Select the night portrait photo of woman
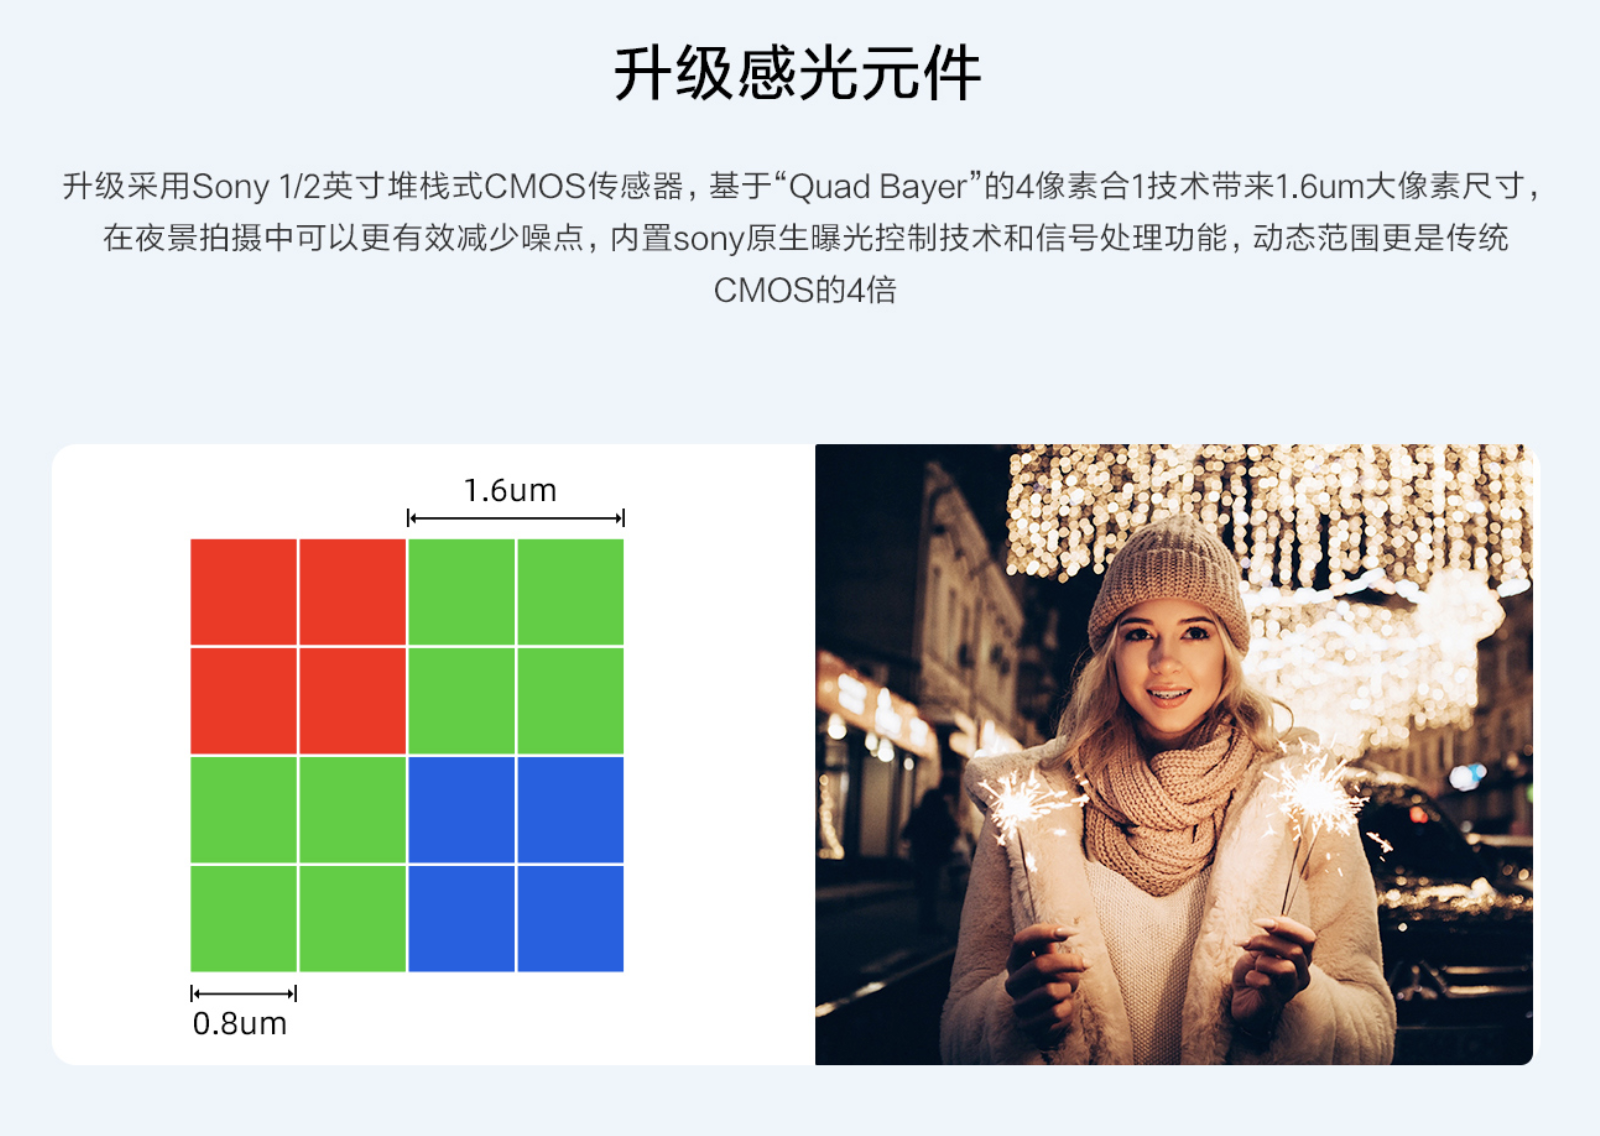Image resolution: width=1600 pixels, height=1136 pixels. 1174,754
